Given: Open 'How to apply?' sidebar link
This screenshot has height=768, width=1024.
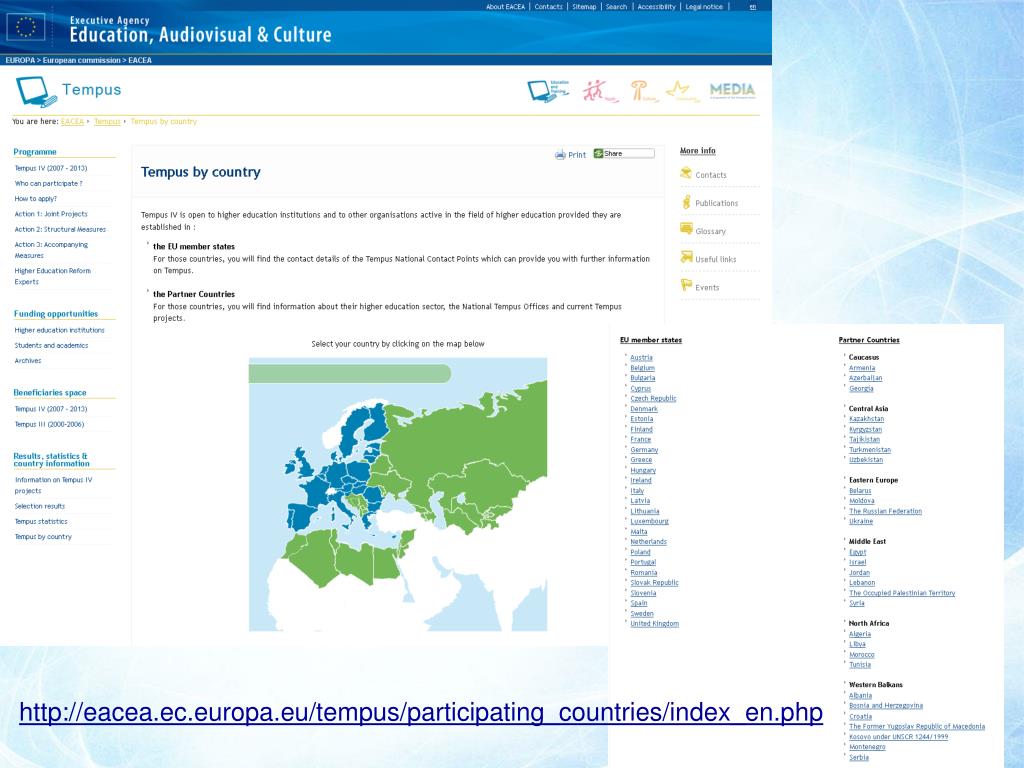Looking at the screenshot, I should coord(36,199).
